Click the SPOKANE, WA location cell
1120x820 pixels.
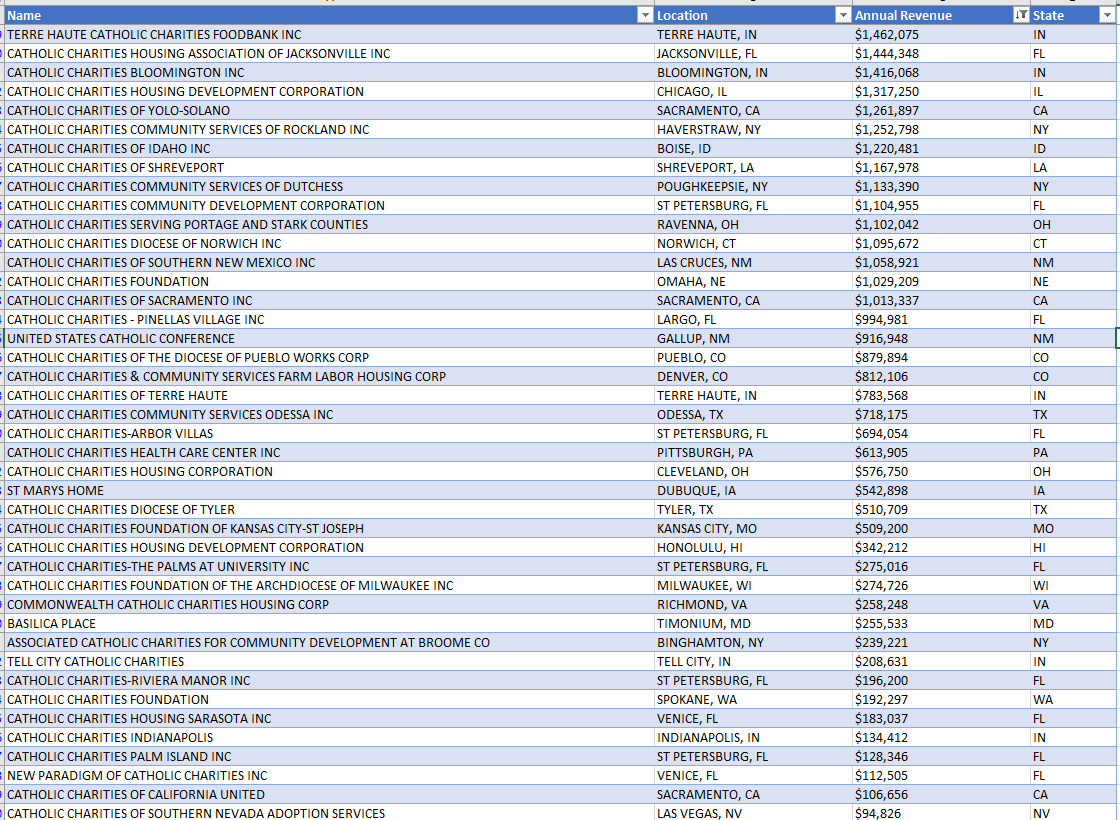753,699
